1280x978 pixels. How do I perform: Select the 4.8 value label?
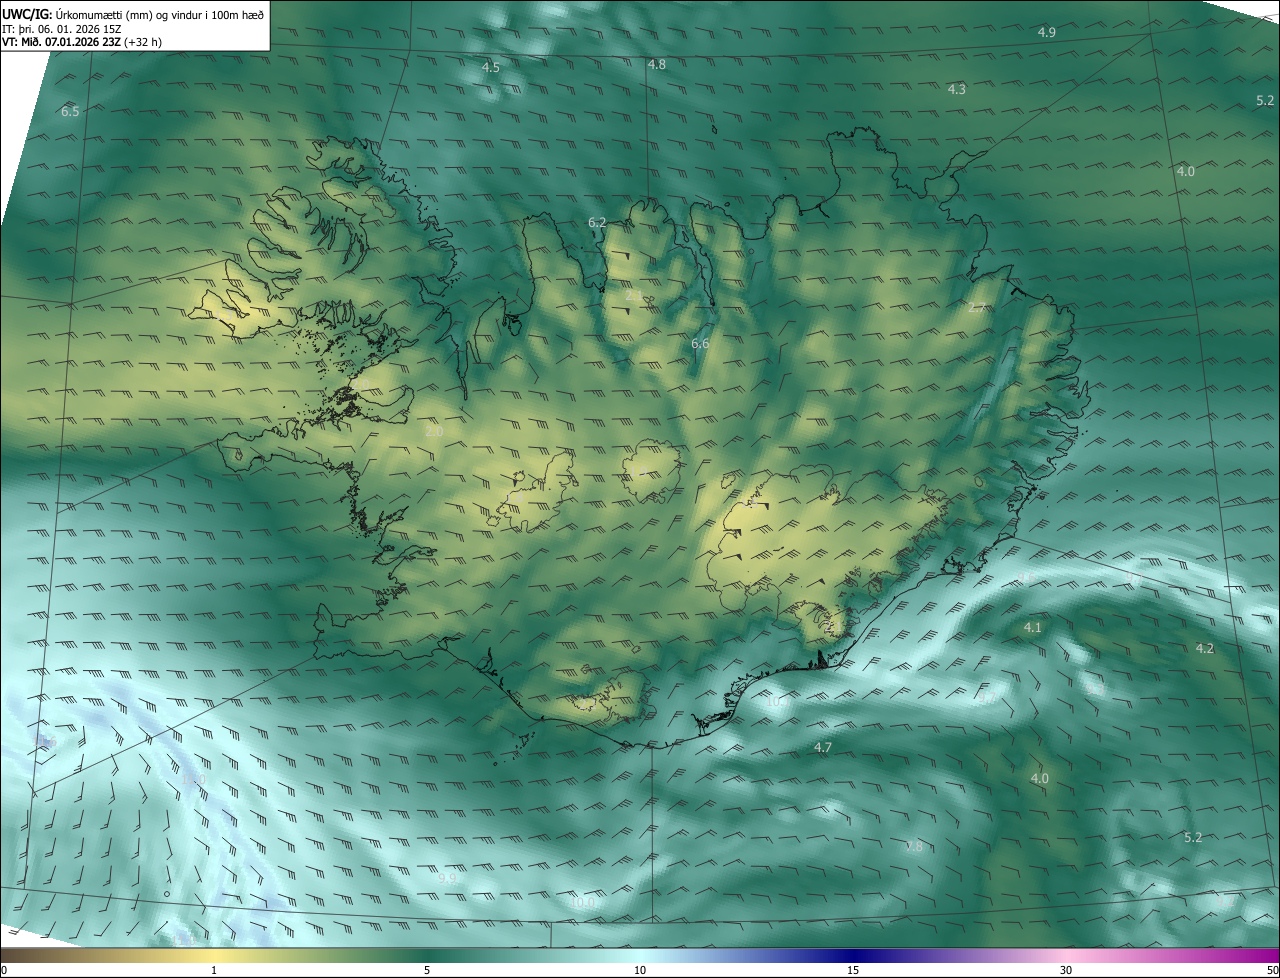(656, 64)
